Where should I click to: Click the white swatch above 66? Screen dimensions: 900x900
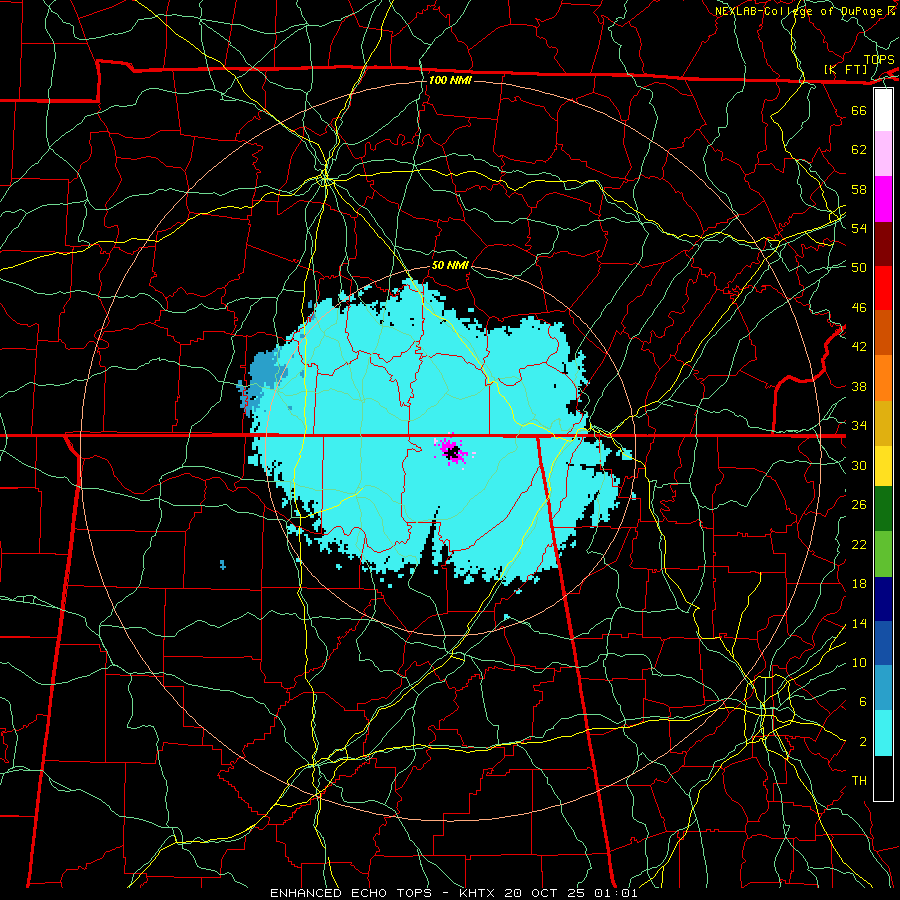(x=883, y=110)
